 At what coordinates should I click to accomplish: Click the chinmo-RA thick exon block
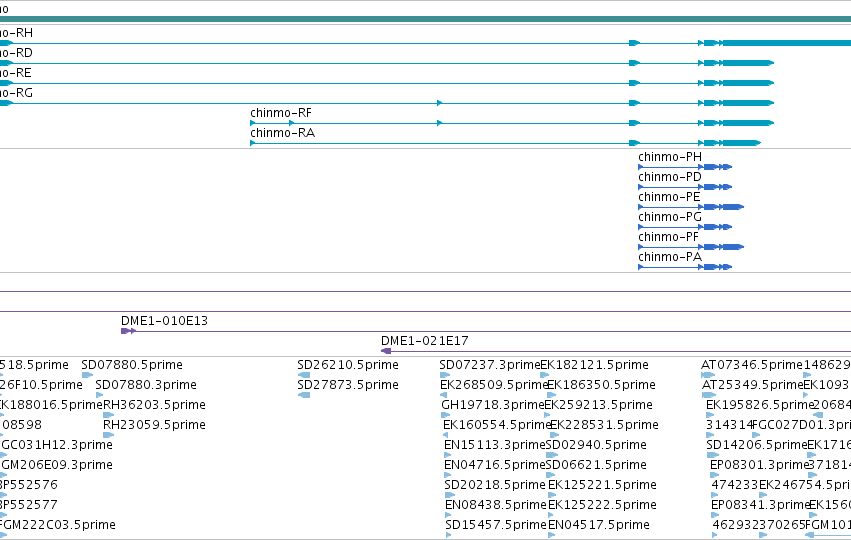(741, 143)
